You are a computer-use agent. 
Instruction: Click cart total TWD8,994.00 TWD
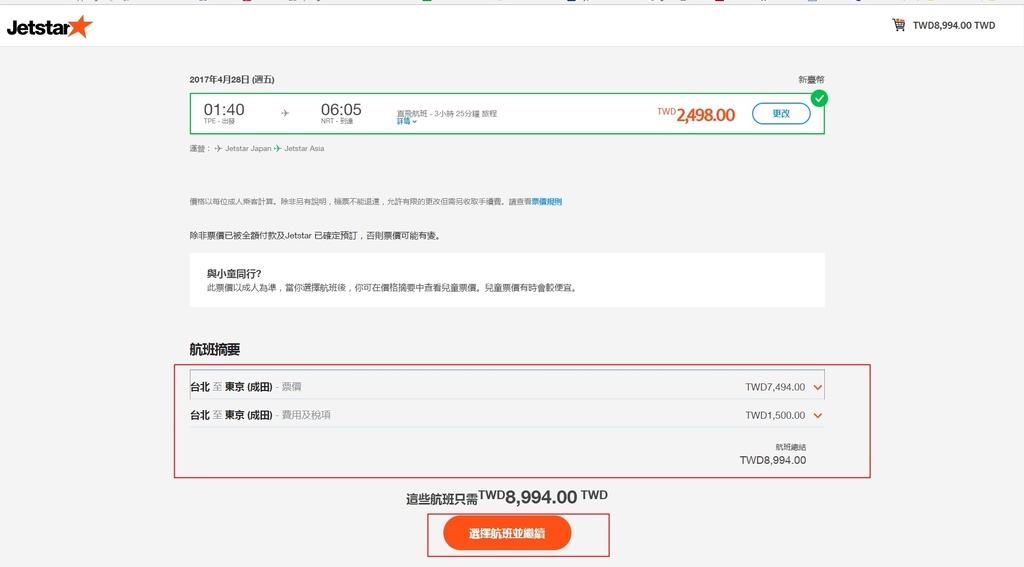[953, 25]
